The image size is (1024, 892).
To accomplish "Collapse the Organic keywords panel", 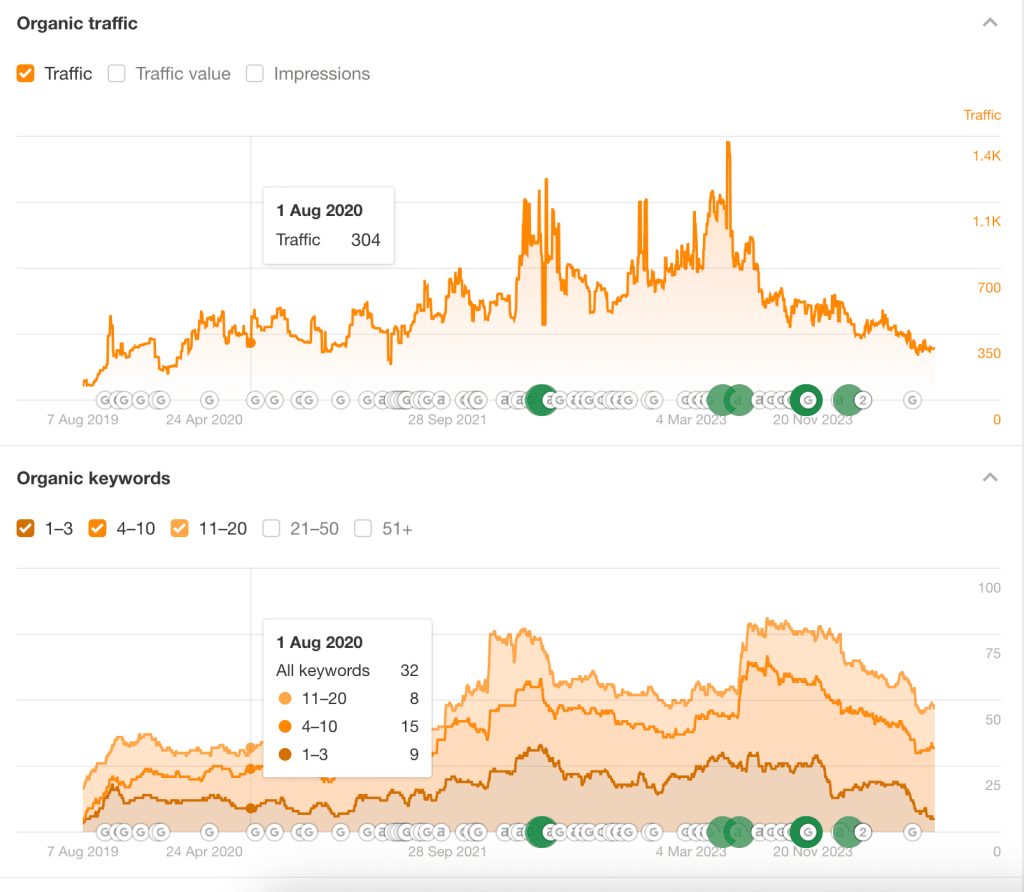I will point(989,476).
